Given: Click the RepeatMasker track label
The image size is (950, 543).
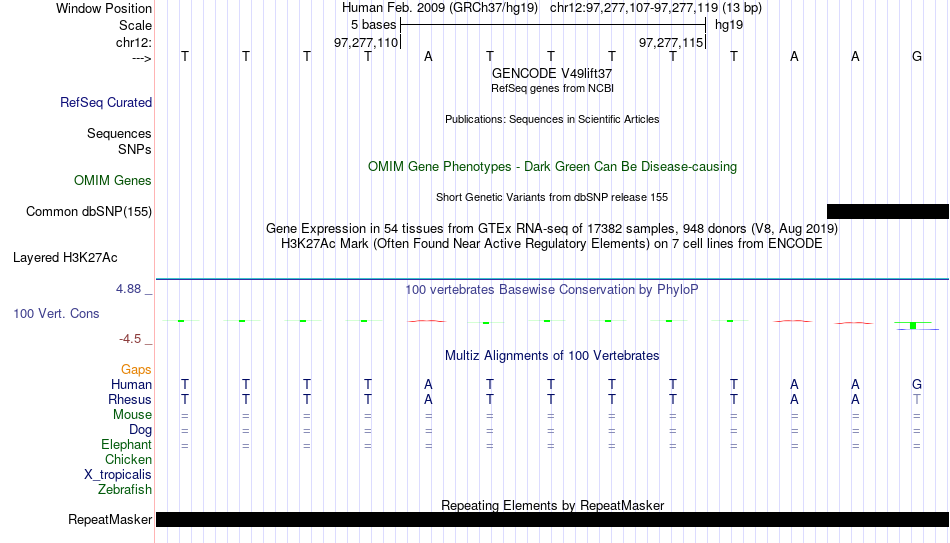Looking at the screenshot, I should pos(110,520).
